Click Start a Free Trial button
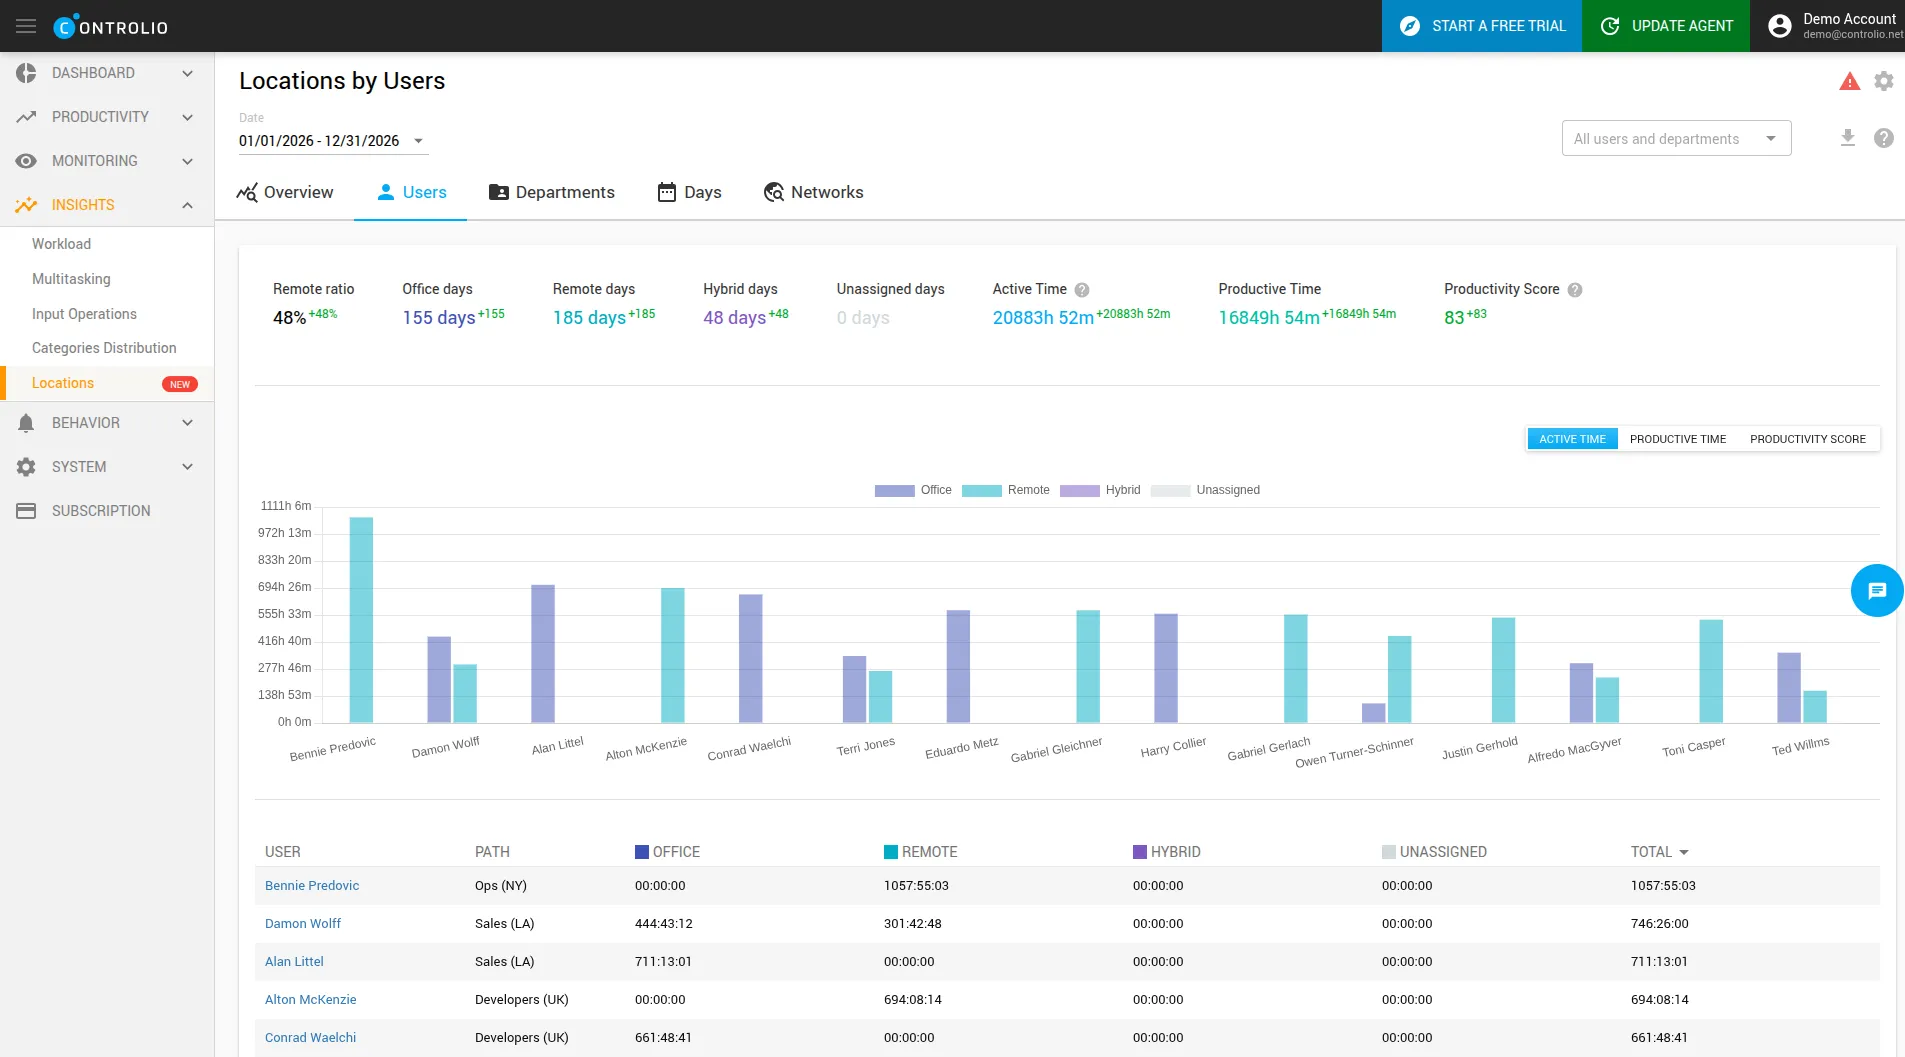The image size is (1905, 1057). tap(1482, 26)
